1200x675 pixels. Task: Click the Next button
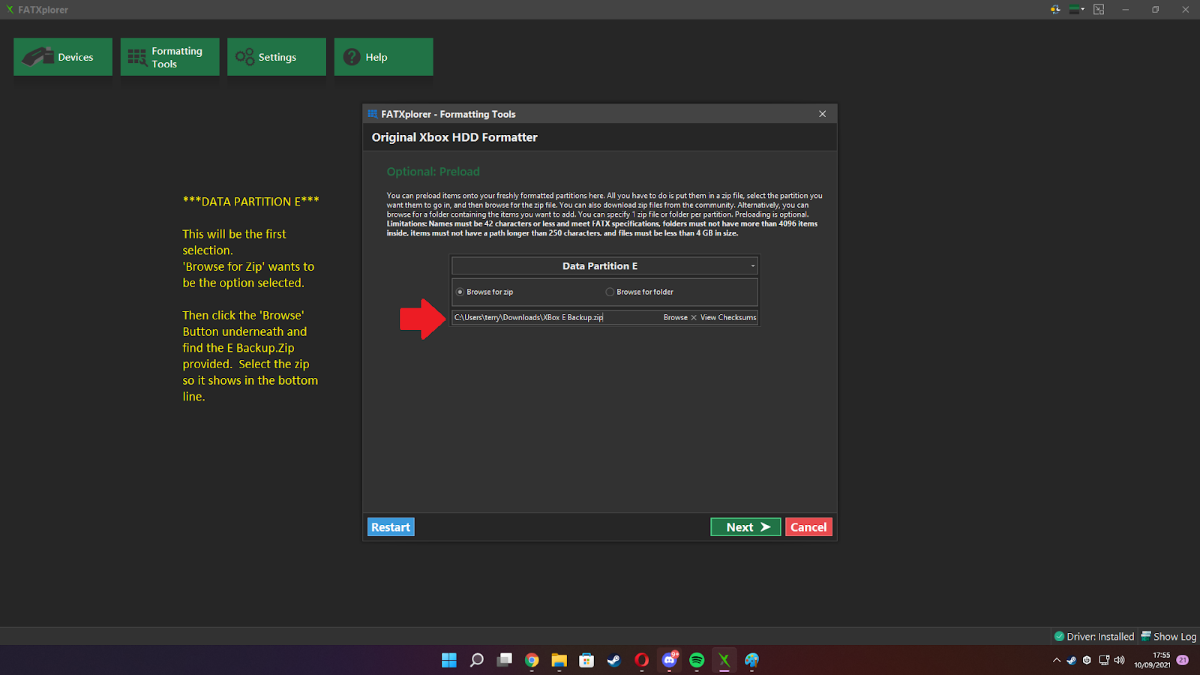click(746, 527)
